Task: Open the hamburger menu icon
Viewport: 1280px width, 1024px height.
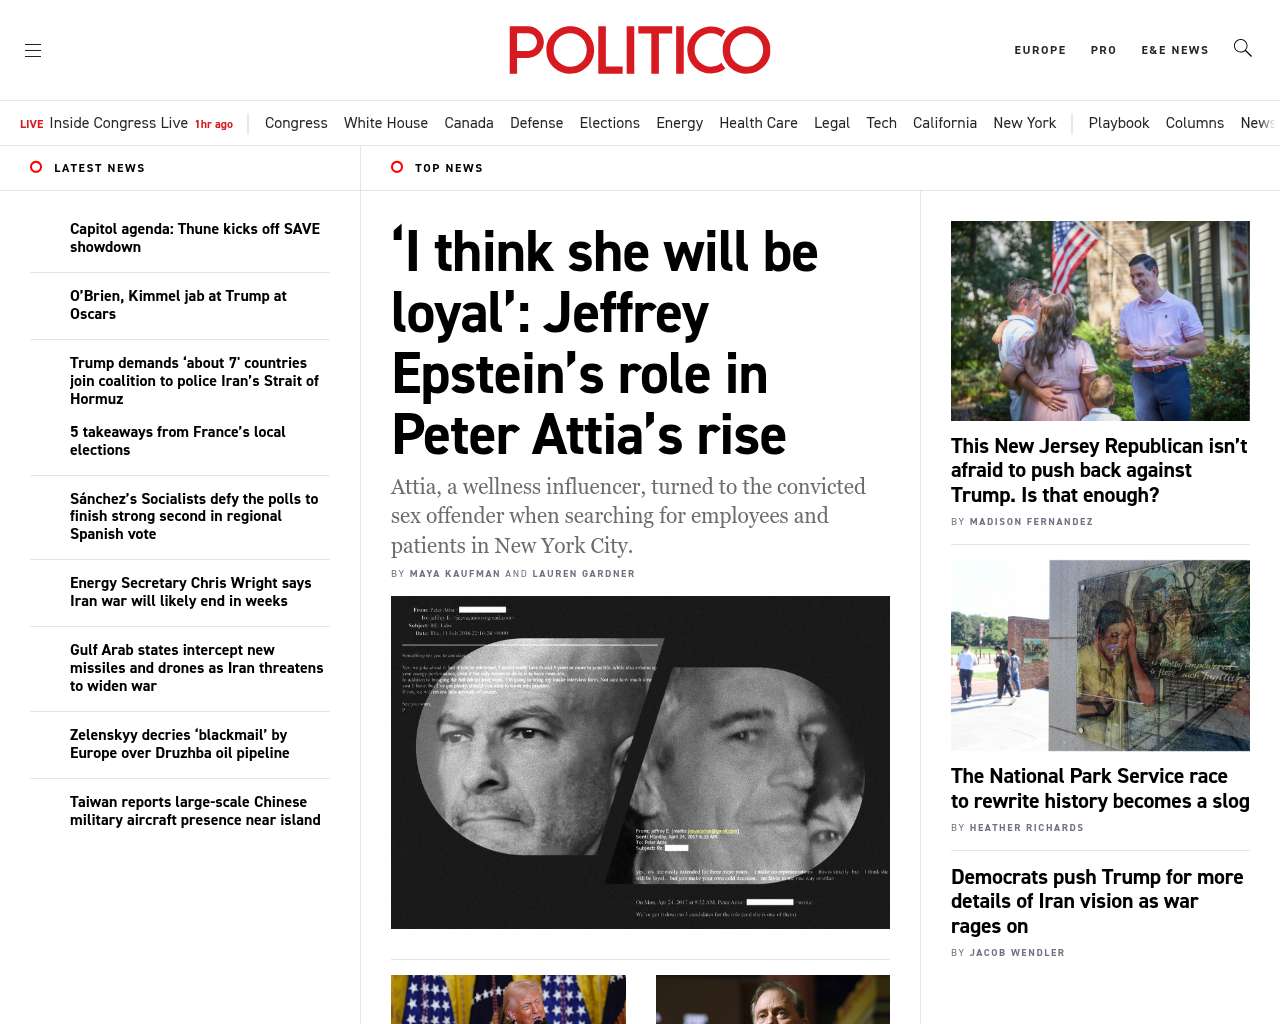Action: pyautogui.click(x=33, y=50)
